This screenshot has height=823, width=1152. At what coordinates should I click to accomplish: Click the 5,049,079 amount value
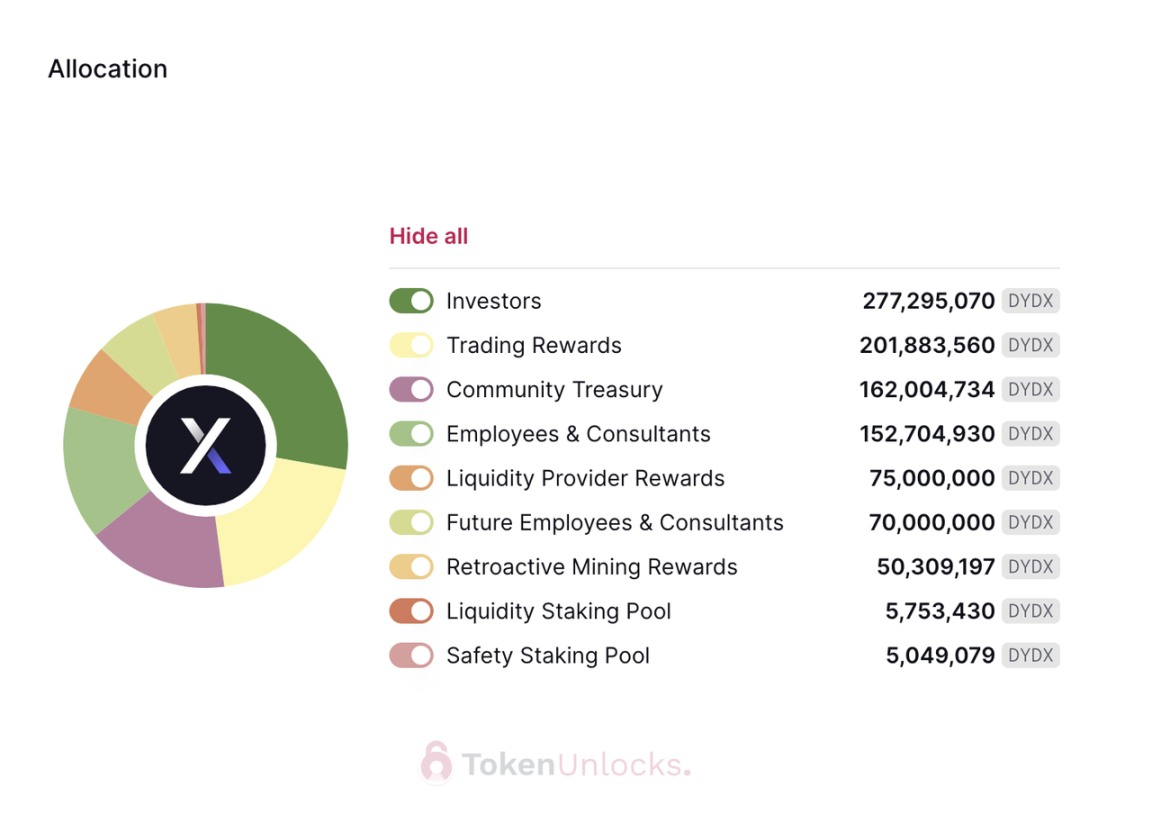tap(940, 655)
